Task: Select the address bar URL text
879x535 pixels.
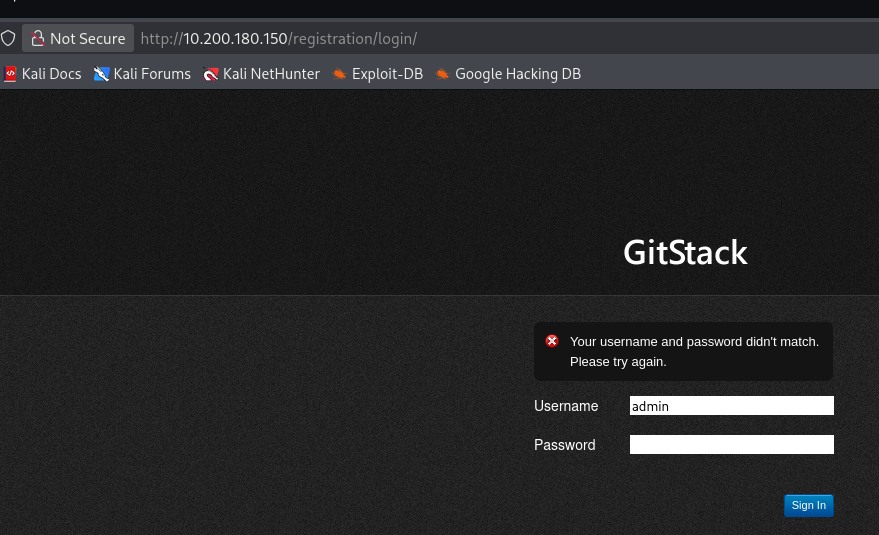Action: pyautogui.click(x=278, y=39)
